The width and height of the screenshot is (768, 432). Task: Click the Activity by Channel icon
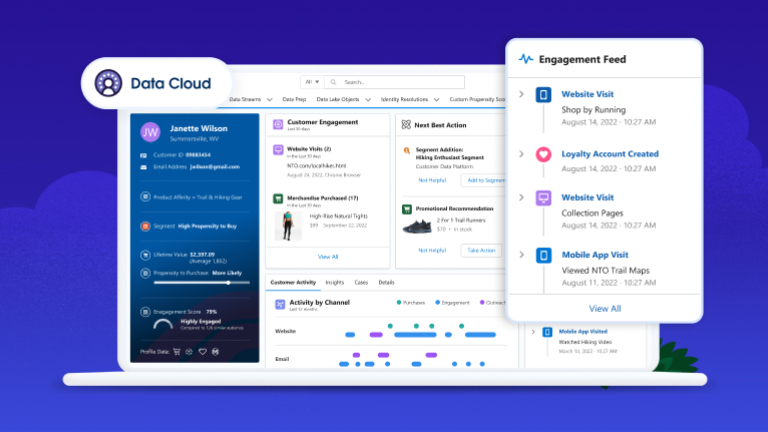click(280, 305)
